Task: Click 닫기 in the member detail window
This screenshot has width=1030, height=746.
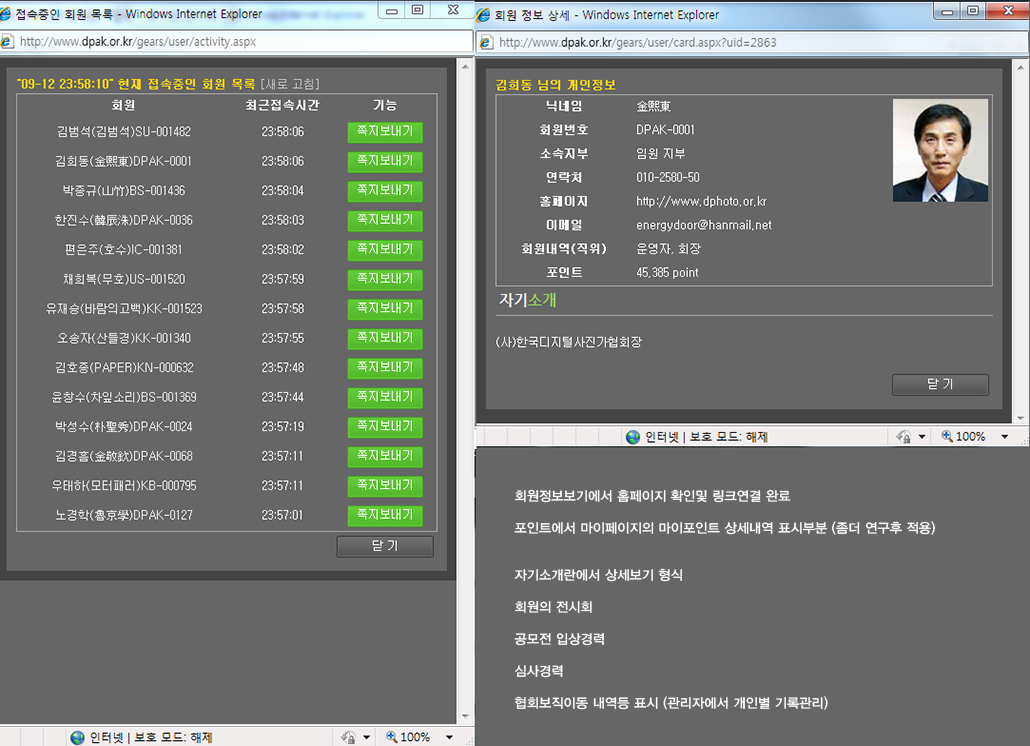Action: click(940, 385)
